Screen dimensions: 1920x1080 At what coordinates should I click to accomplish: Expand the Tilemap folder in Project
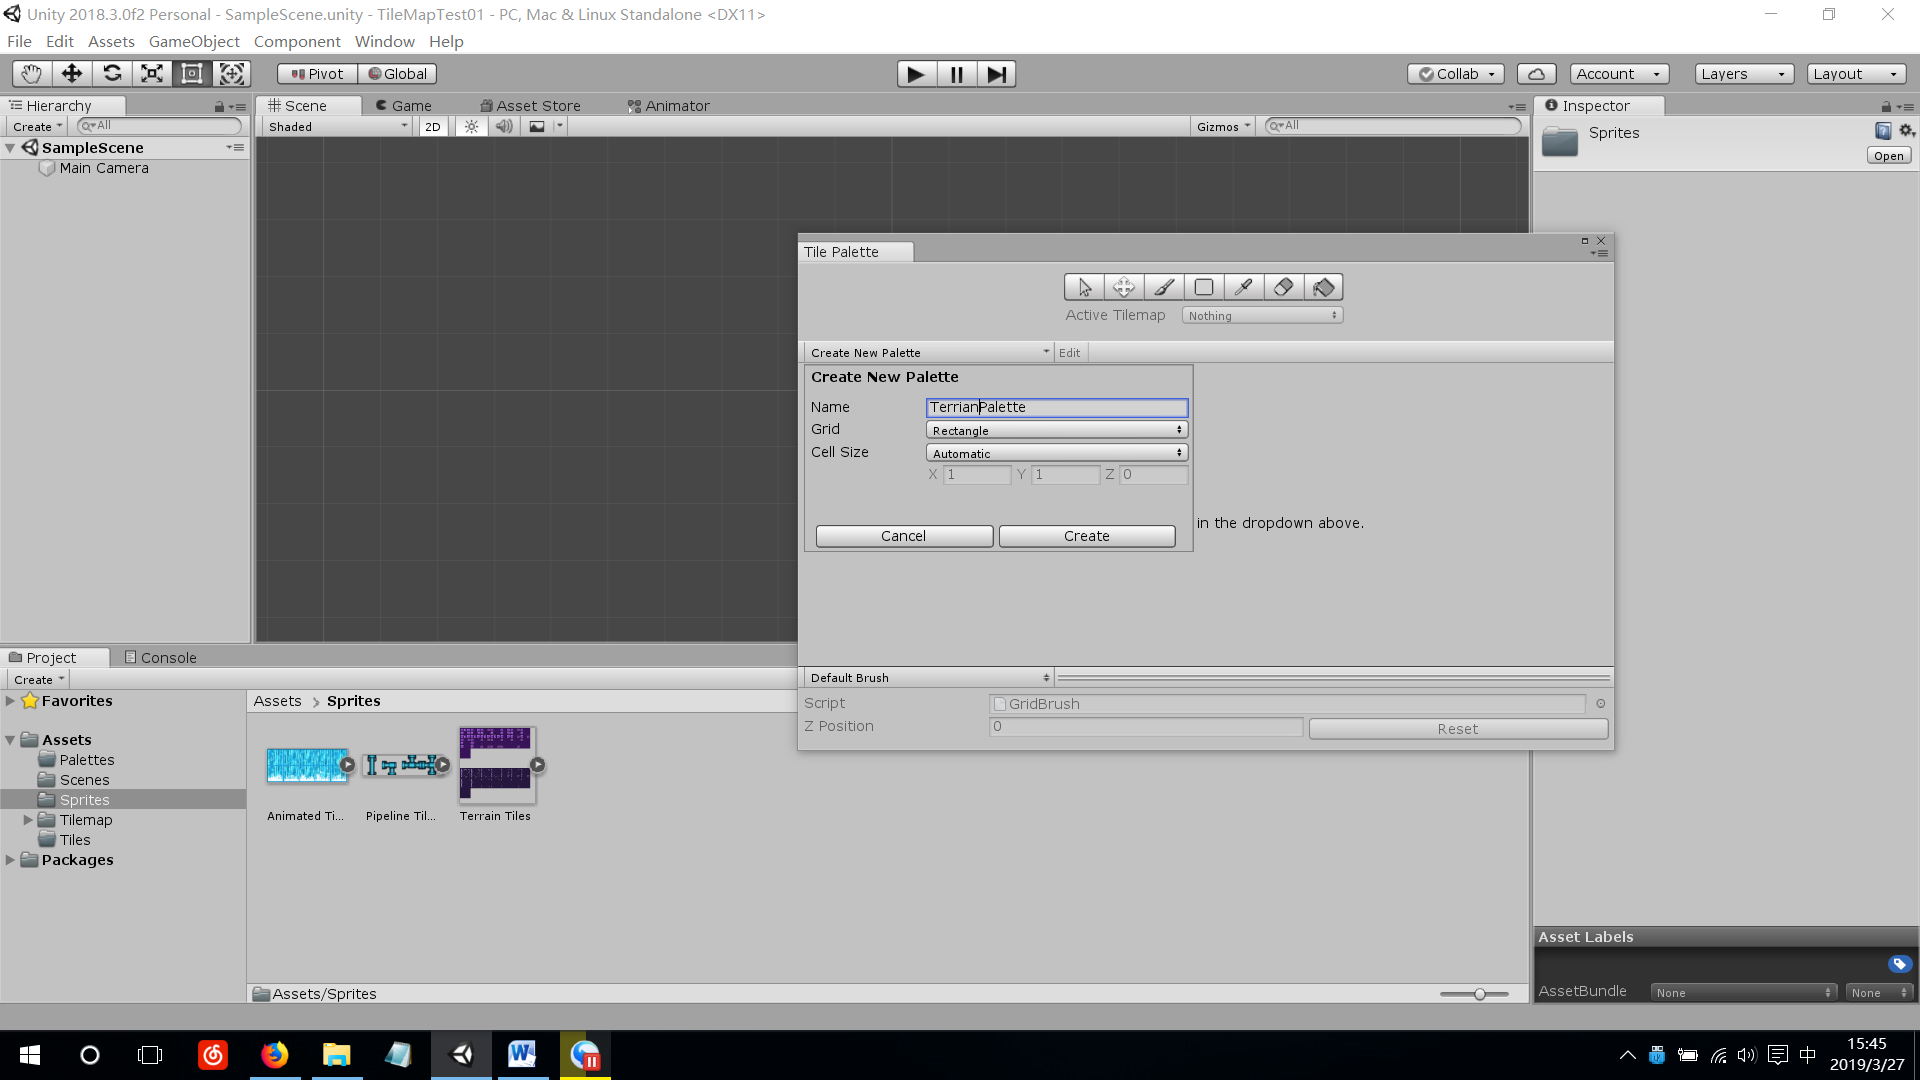pyautogui.click(x=28, y=820)
